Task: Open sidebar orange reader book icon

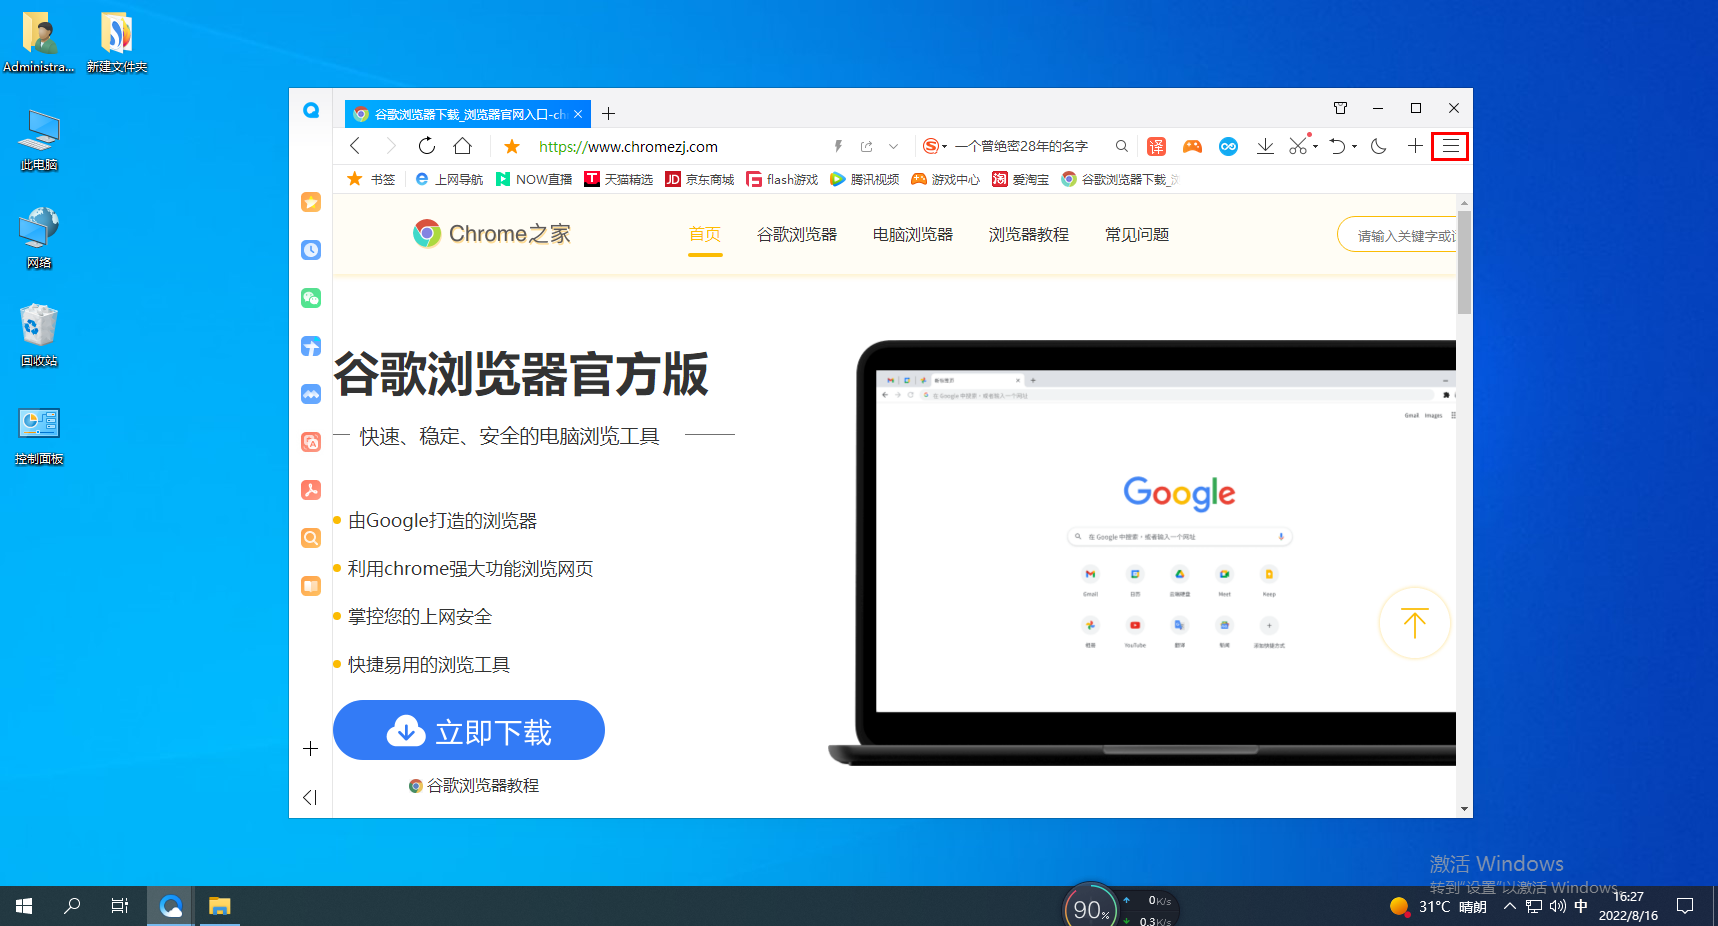Action: click(x=311, y=586)
